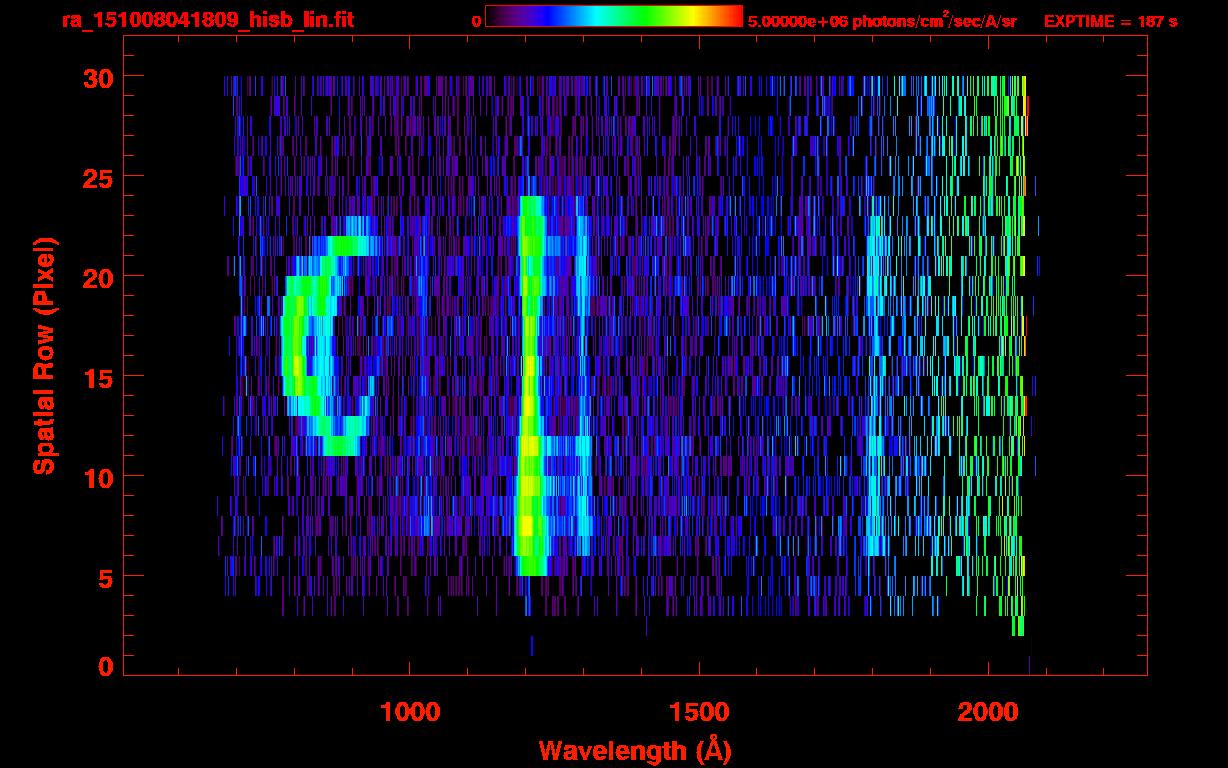Image resolution: width=1228 pixels, height=768 pixels.
Task: Click the rainbow color scale bar
Action: (614, 17)
